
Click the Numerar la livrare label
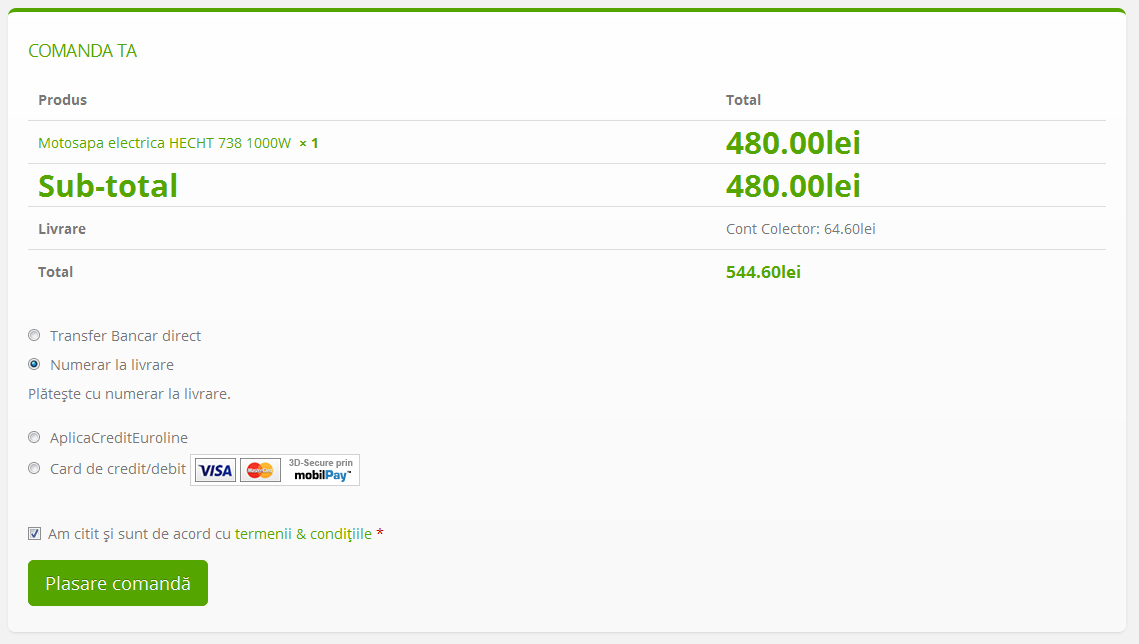[x=112, y=365]
